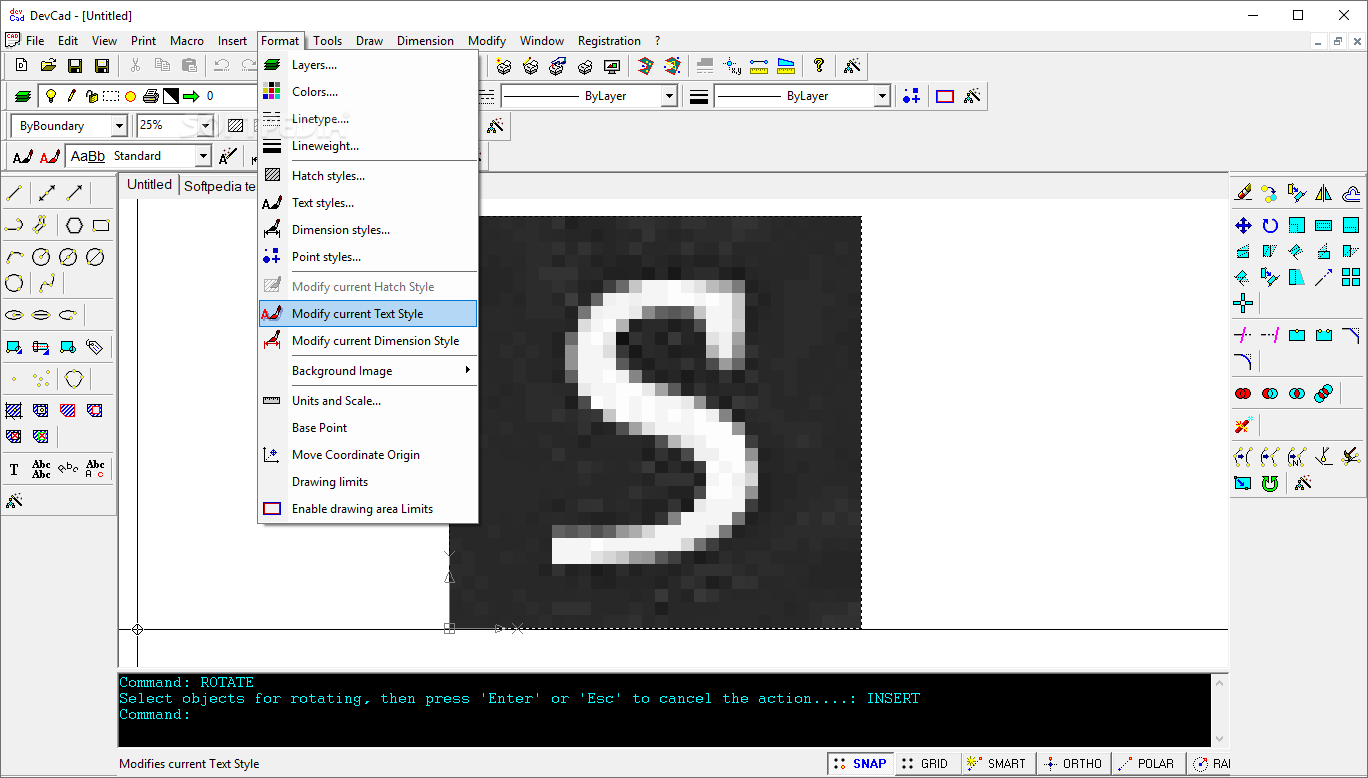
Task: Choose Dimension styles... entry
Action: 368,230
